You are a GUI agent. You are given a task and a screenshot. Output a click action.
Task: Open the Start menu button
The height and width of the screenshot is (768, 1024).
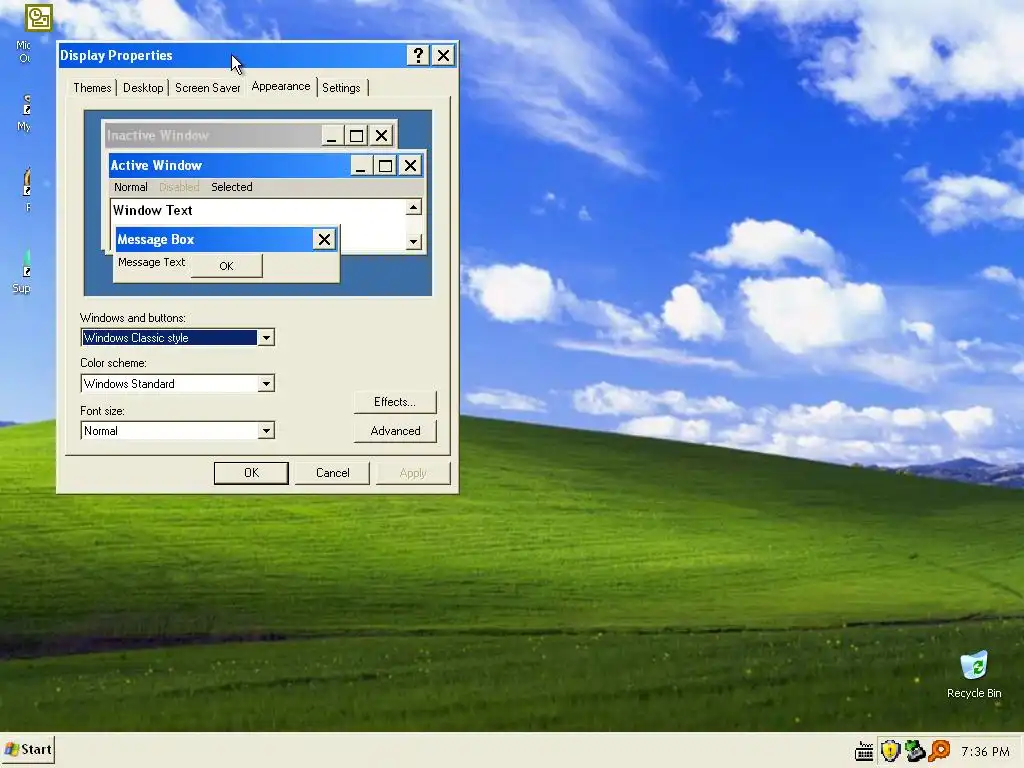click(x=28, y=749)
